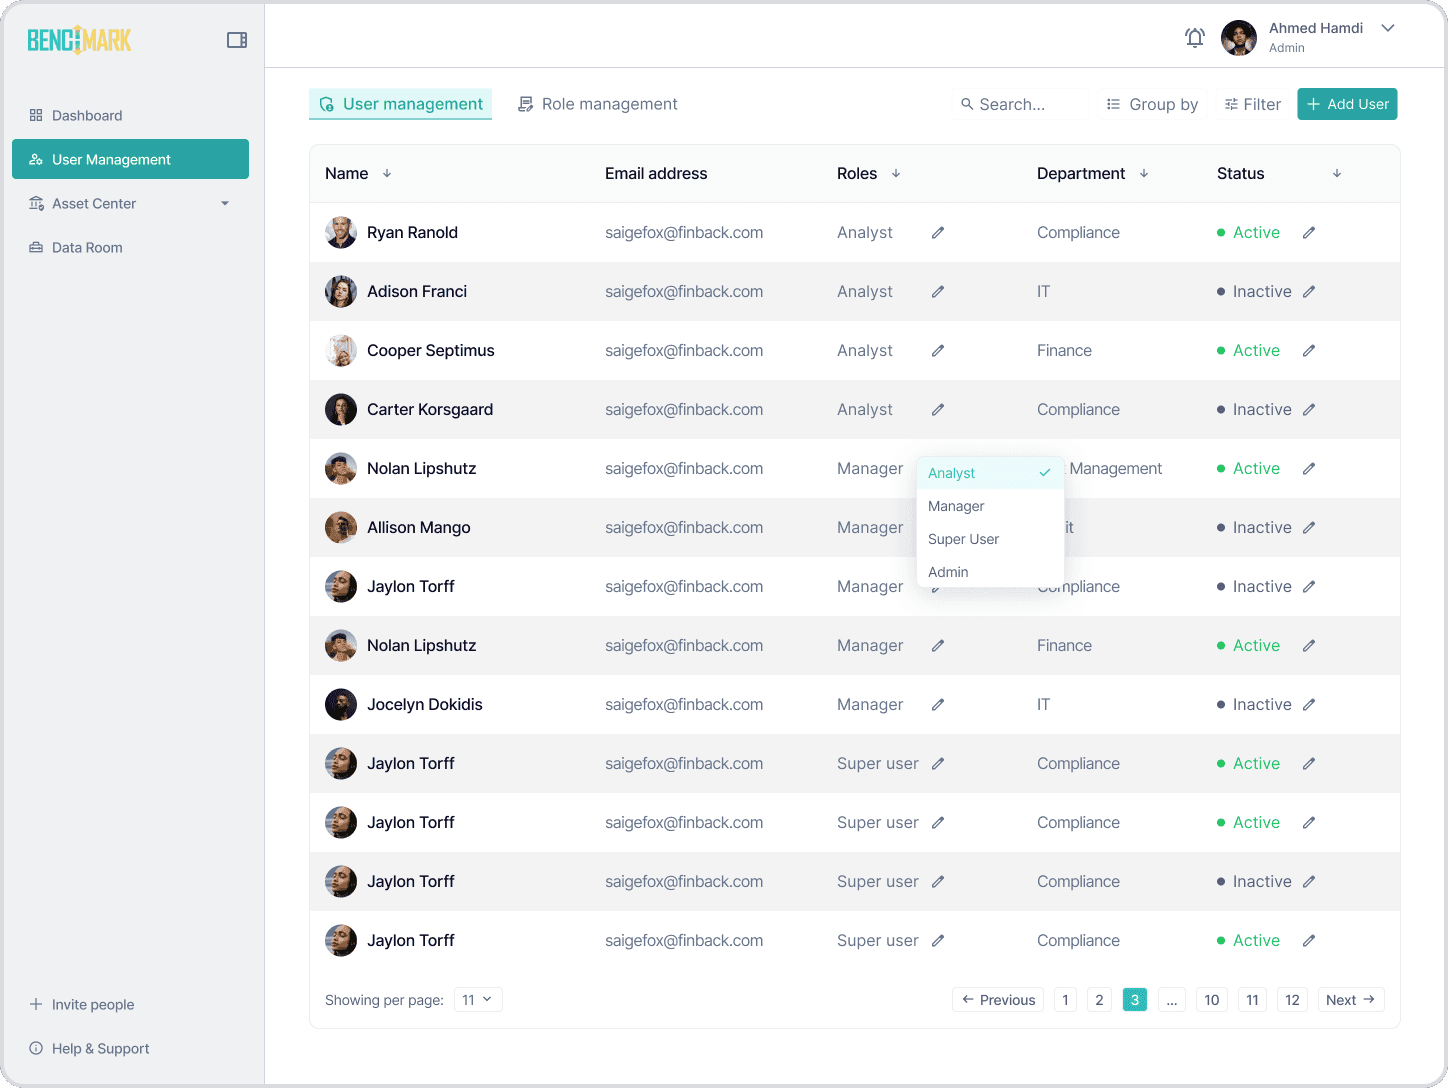
Task: Sort by Name column arrow
Action: pyautogui.click(x=387, y=173)
